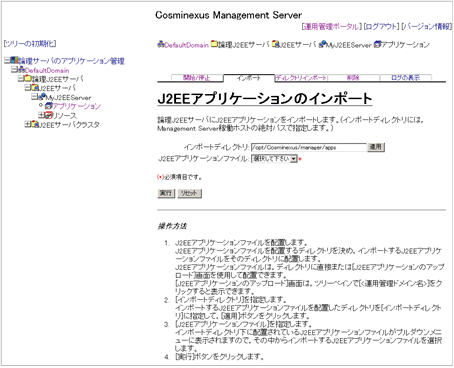The width and height of the screenshot is (454, 368).
Task: Click the ツリーの初期化 link
Action: click(x=30, y=44)
